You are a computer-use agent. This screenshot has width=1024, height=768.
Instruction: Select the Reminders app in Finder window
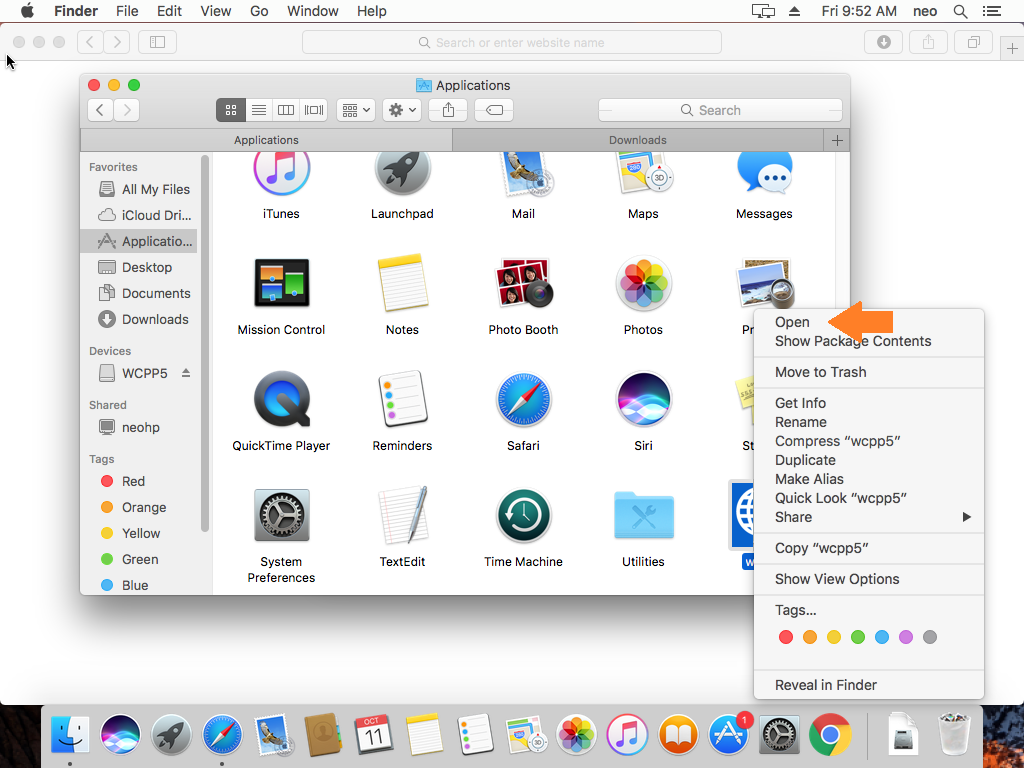tap(402, 399)
